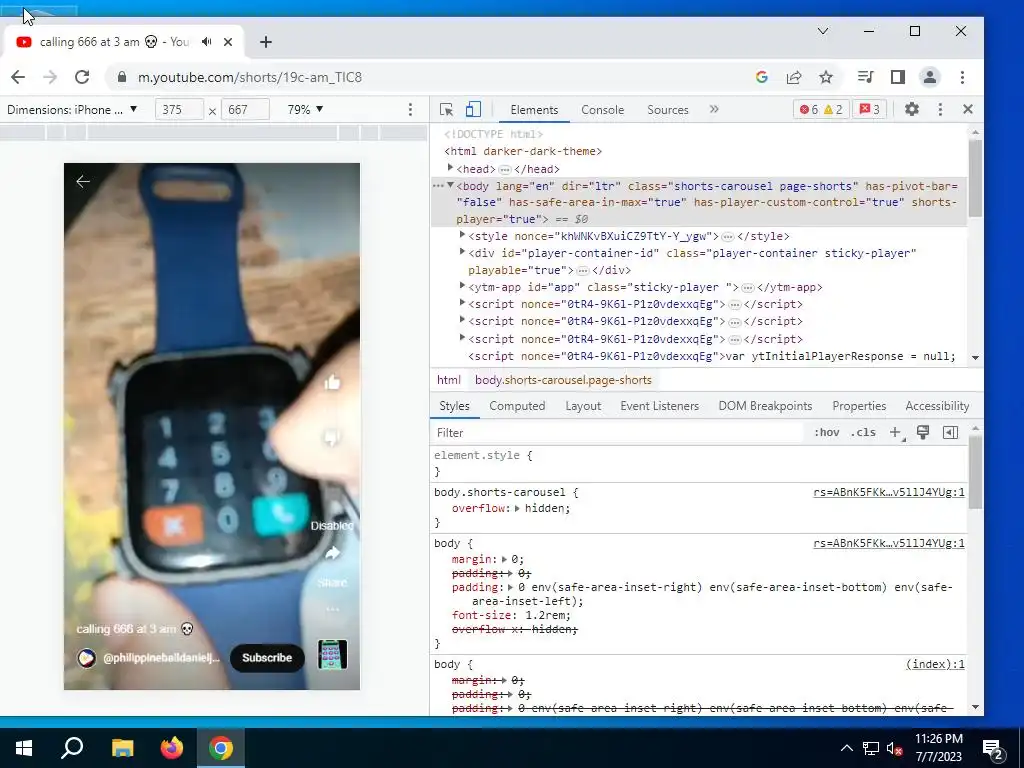Toggle the rendering emulations paintbrush icon
1024x768 pixels.
[x=923, y=432]
